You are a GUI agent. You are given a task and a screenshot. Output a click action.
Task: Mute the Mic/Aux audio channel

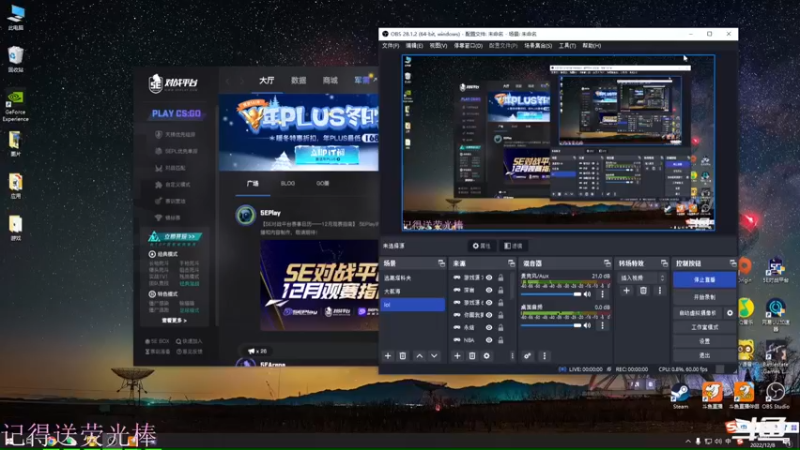pos(587,294)
